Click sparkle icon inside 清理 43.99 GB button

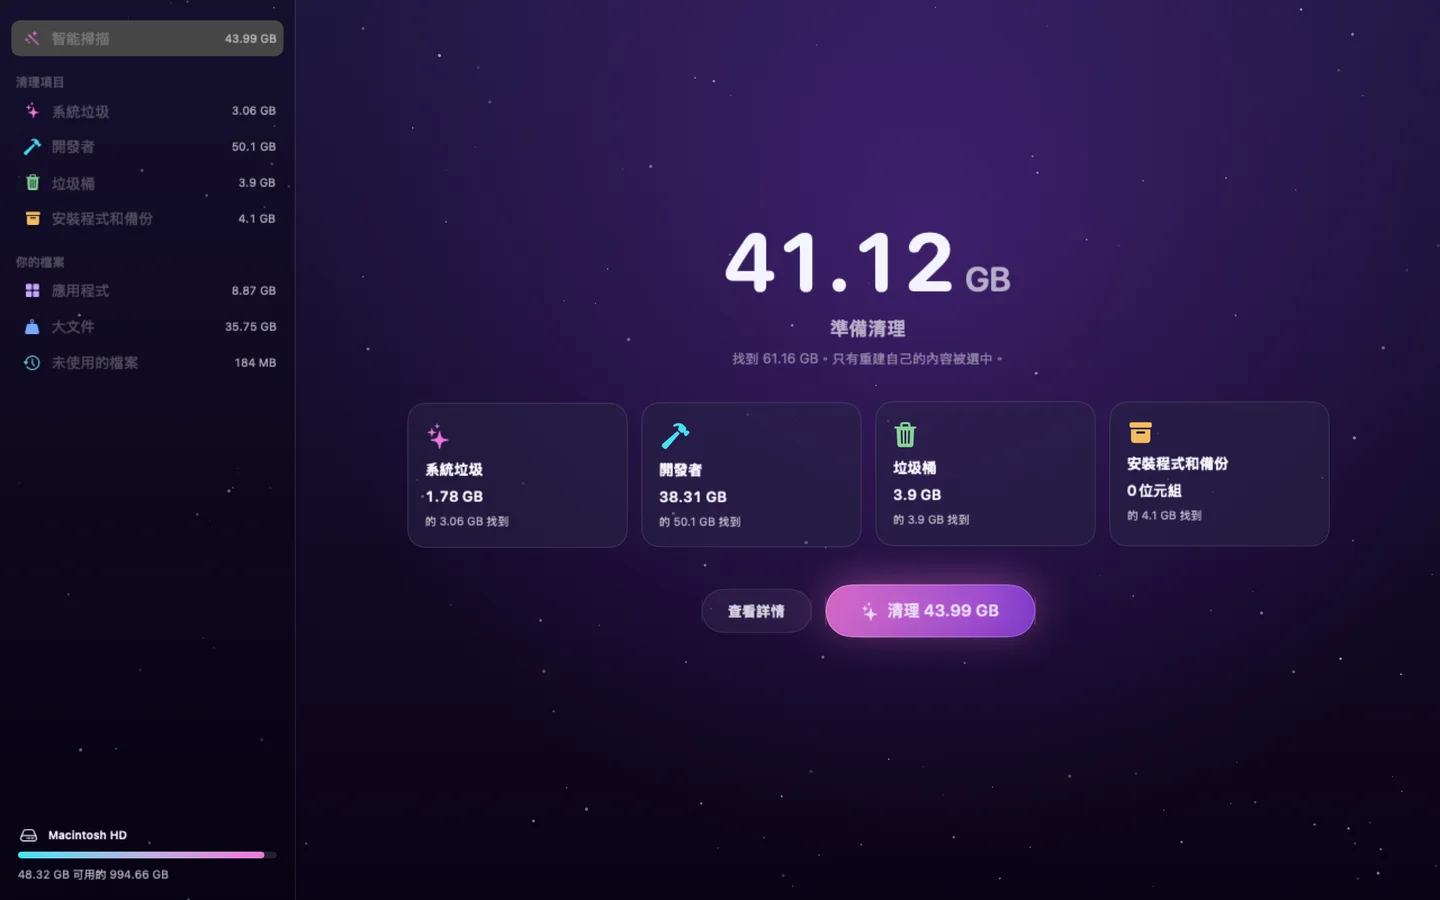tap(869, 611)
